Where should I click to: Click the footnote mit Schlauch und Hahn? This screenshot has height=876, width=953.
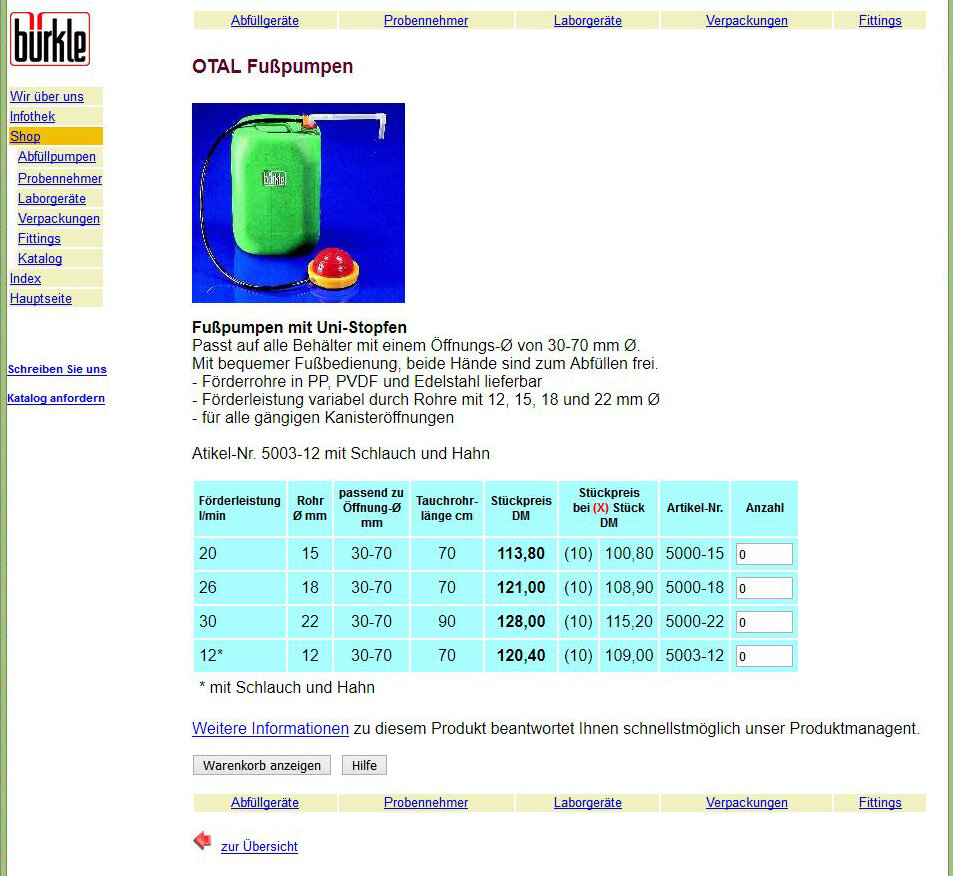(x=287, y=688)
